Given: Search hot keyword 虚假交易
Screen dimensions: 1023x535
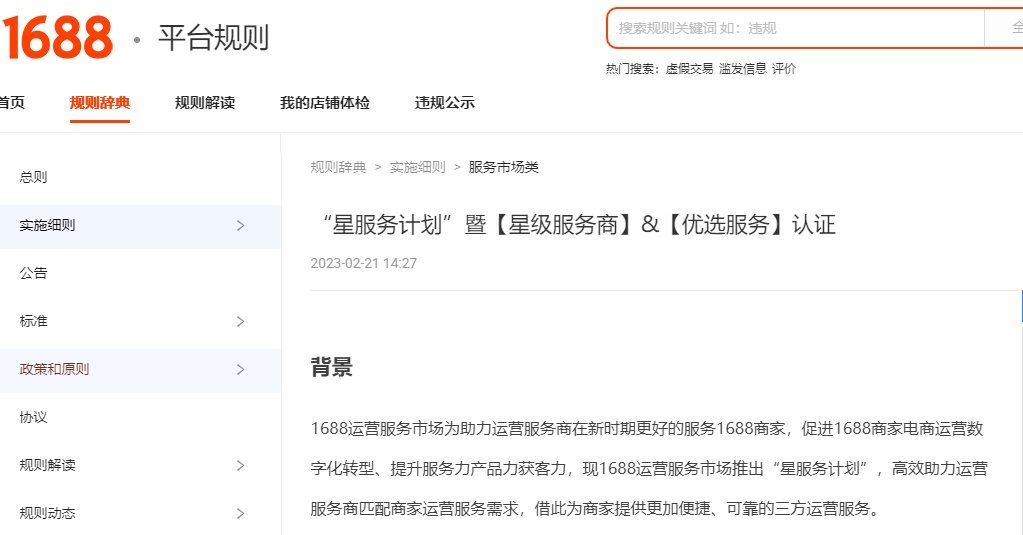Looking at the screenshot, I should coord(689,69).
